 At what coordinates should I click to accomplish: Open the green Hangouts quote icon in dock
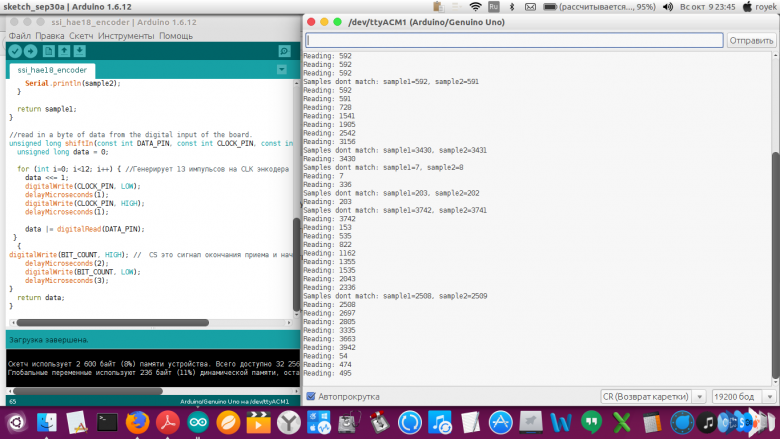pyautogui.click(x=591, y=423)
